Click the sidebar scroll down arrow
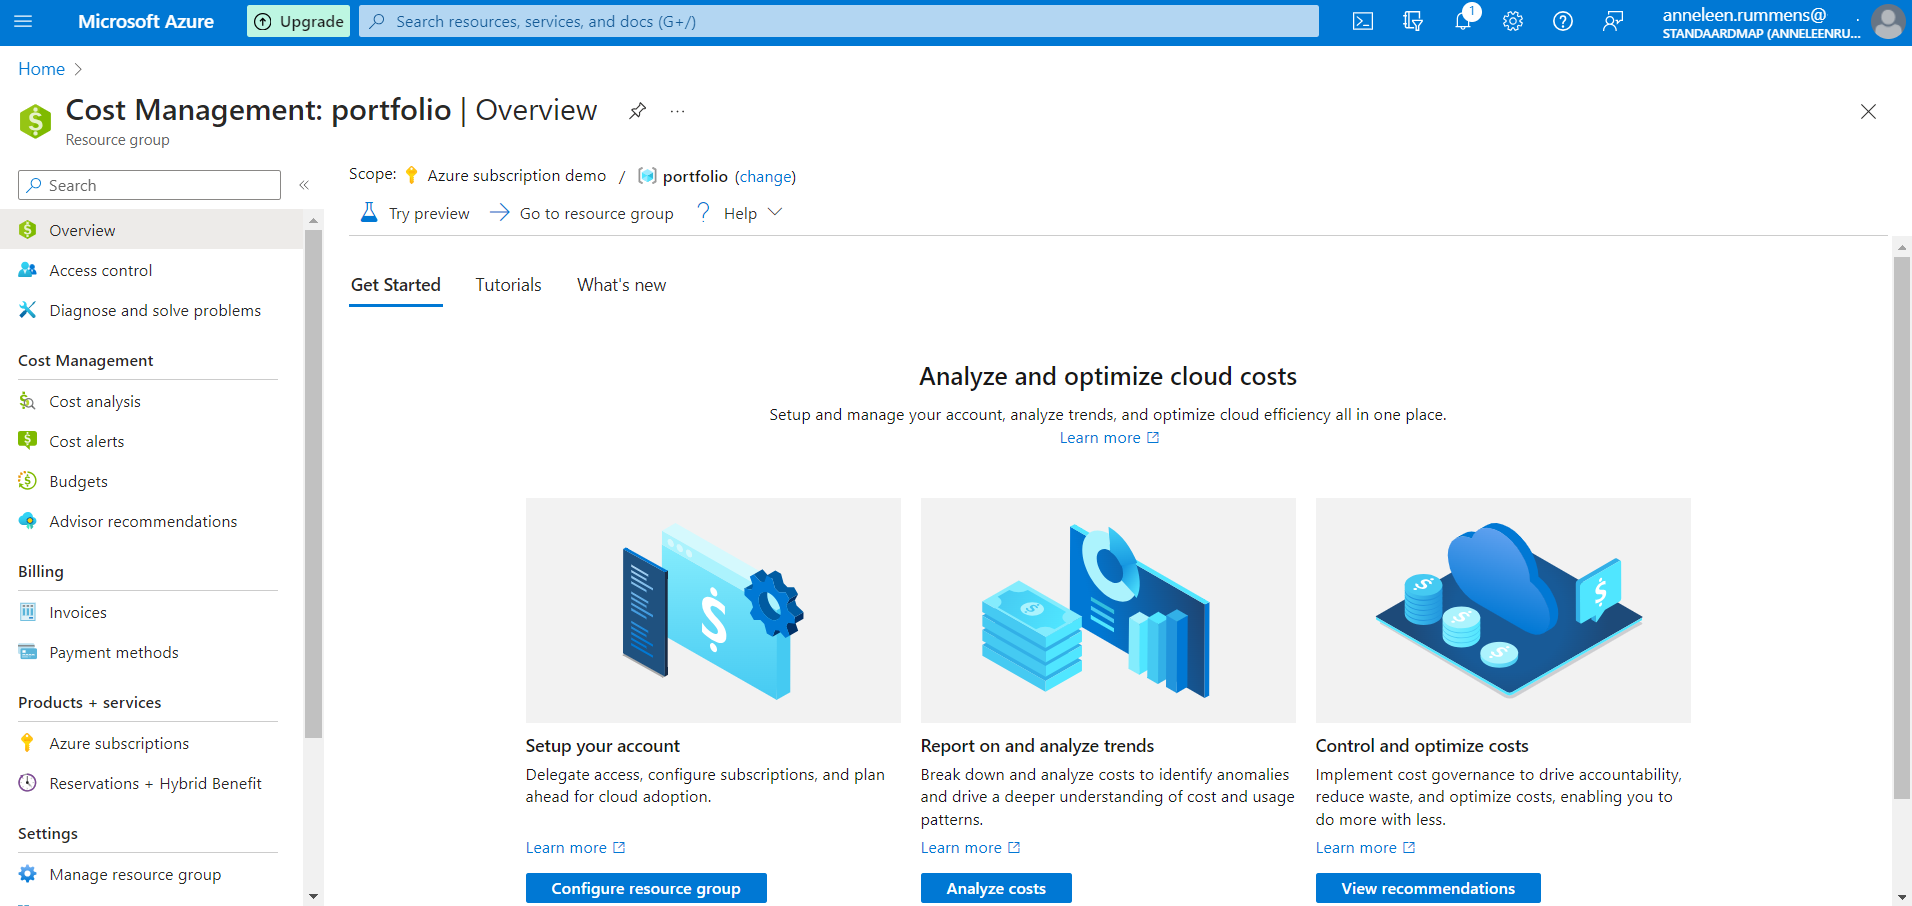The image size is (1912, 906). tap(313, 896)
